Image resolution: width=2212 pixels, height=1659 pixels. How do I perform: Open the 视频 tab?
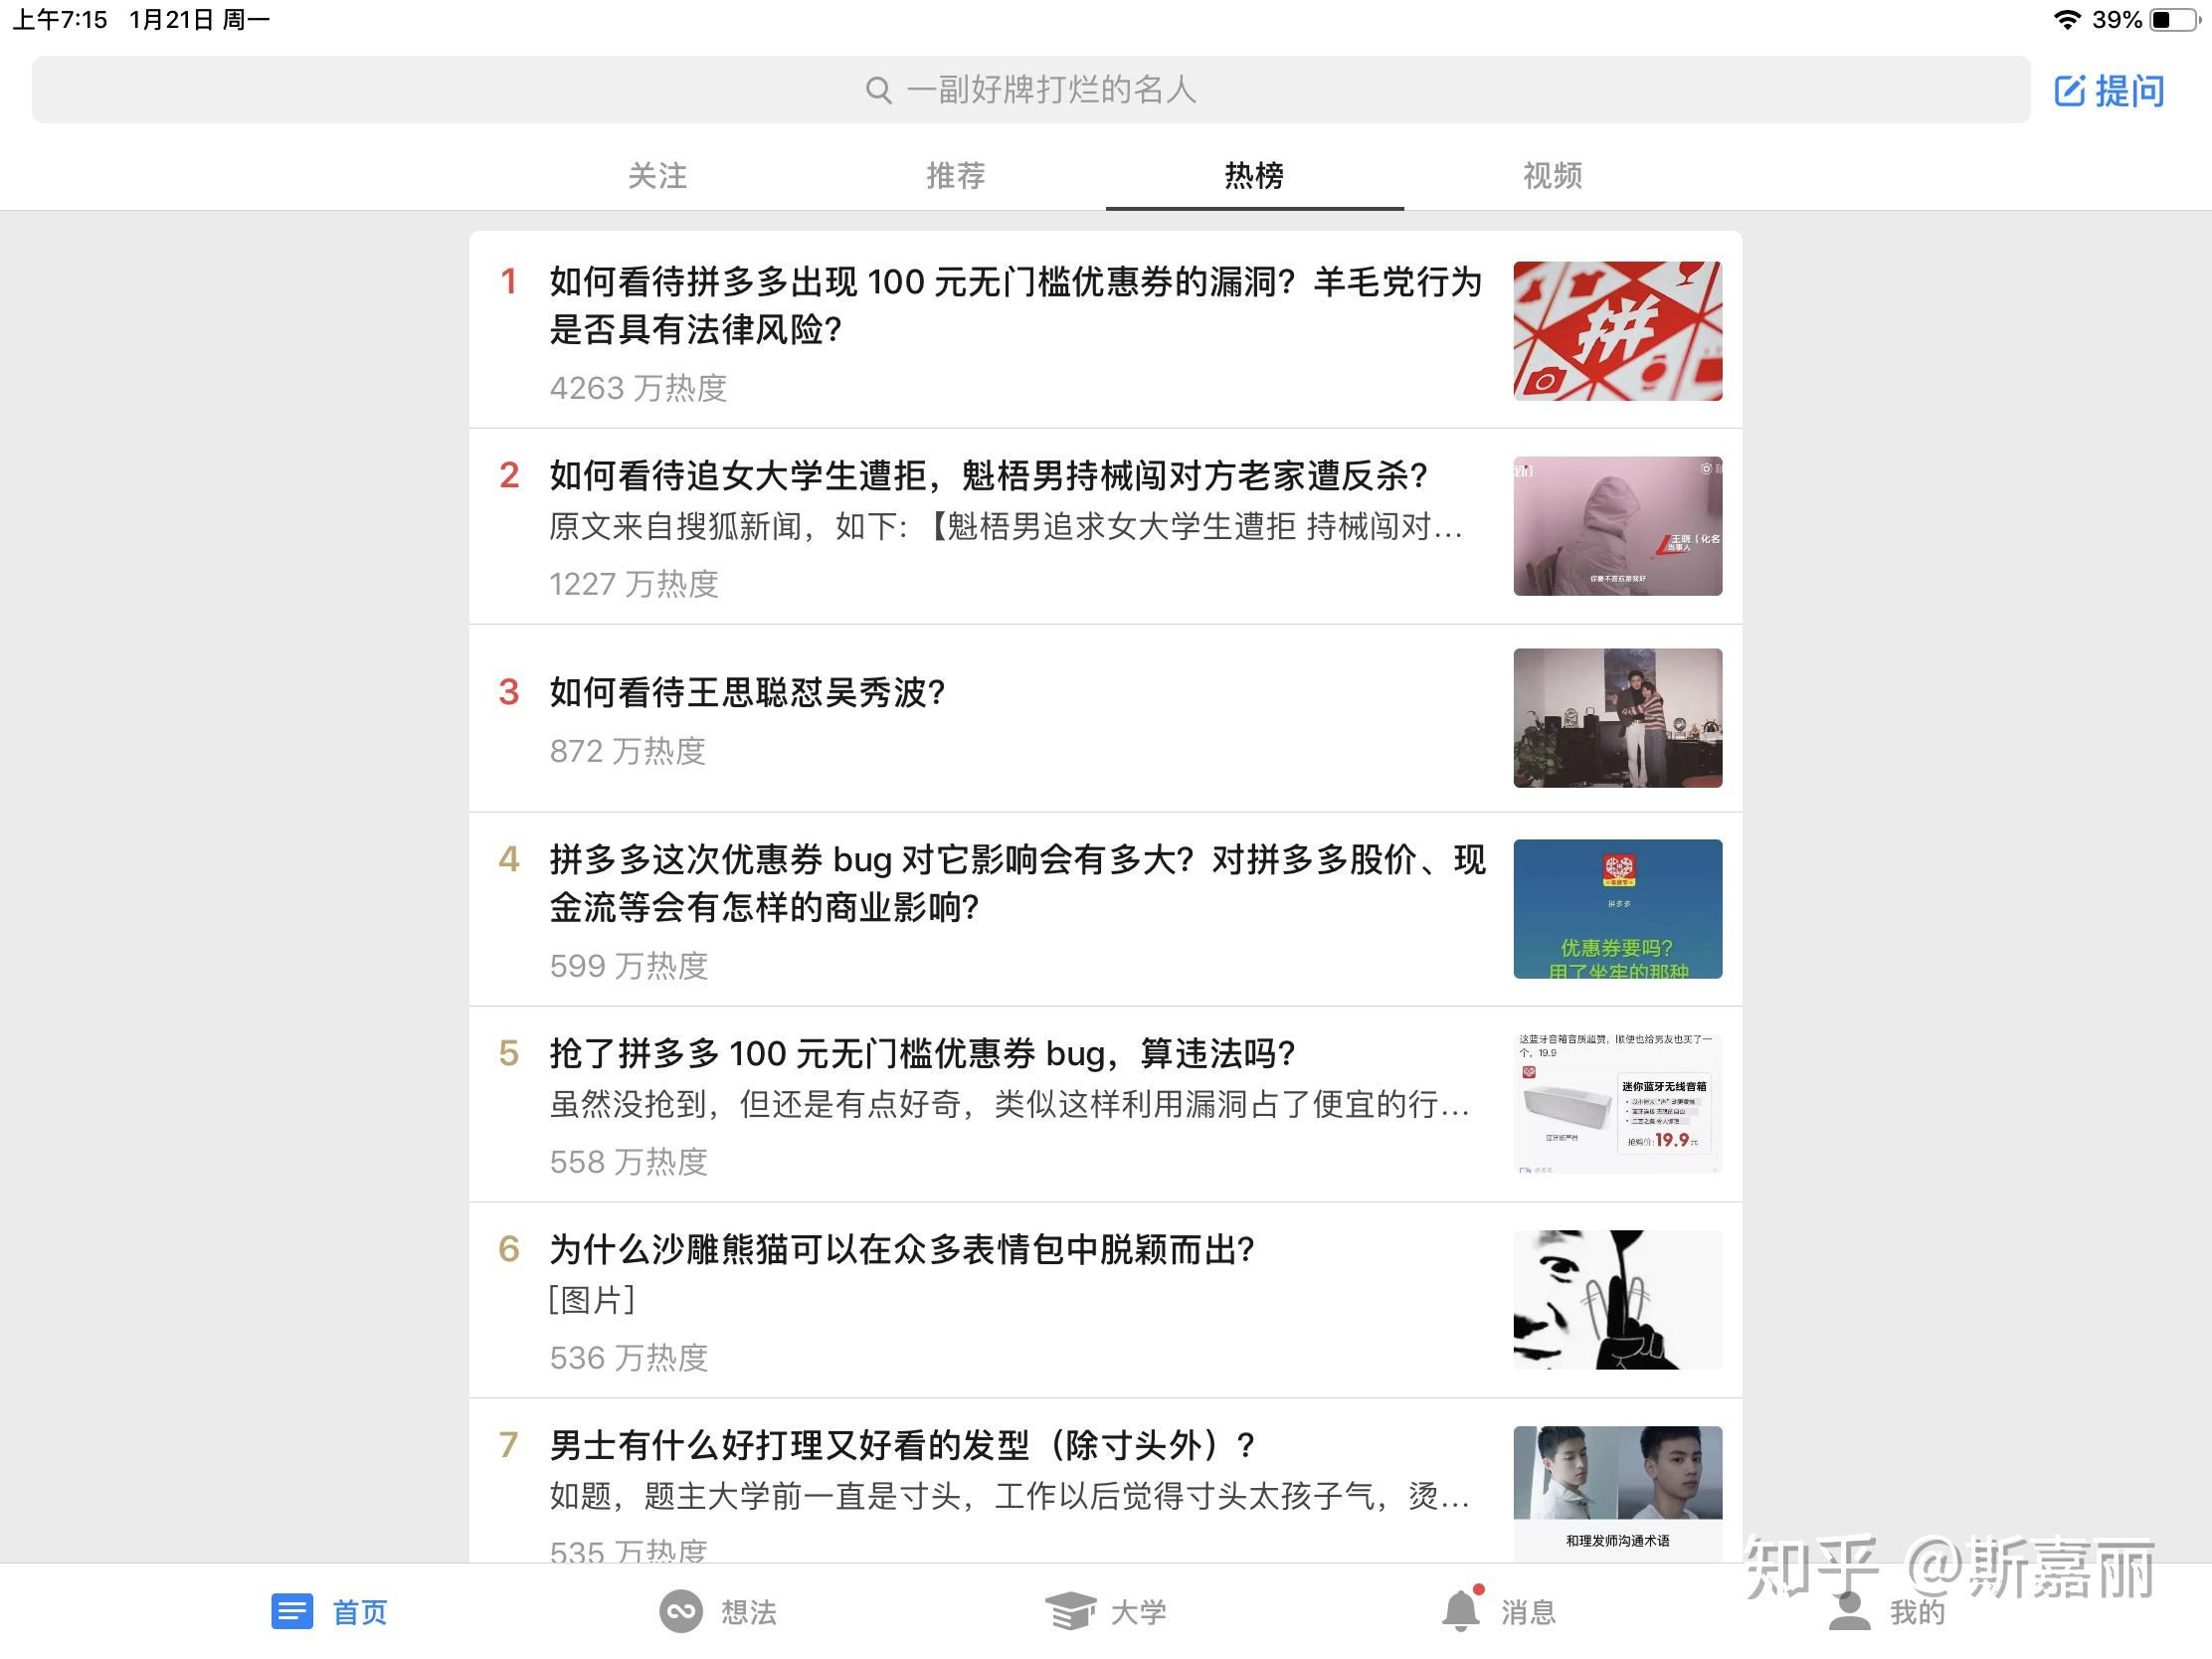[1552, 175]
